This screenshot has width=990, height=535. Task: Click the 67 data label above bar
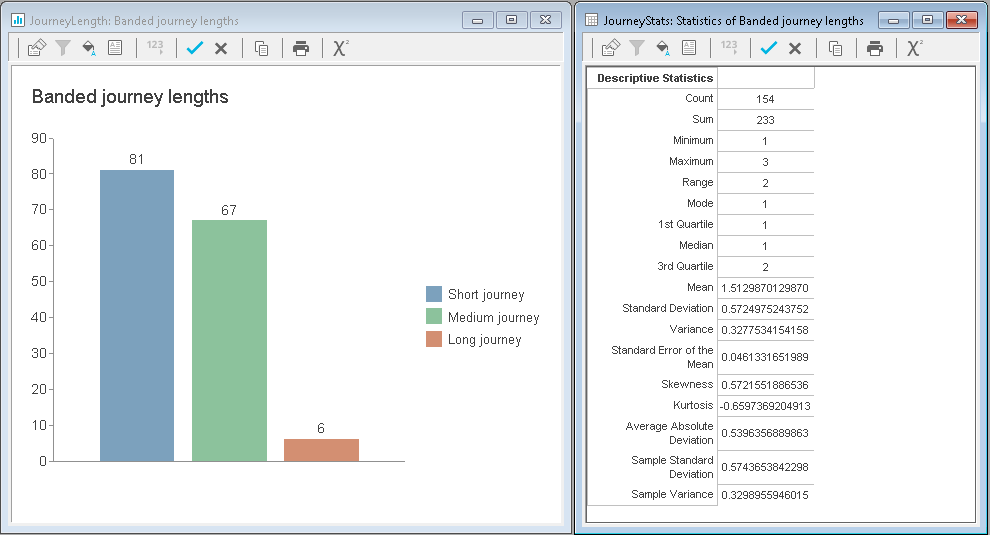229,210
